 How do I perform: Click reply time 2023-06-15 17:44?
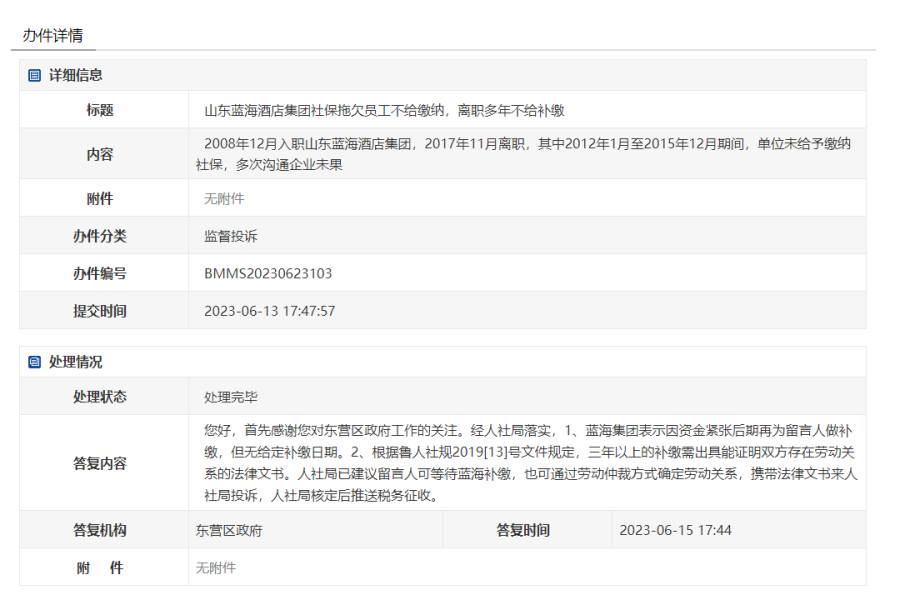[676, 530]
